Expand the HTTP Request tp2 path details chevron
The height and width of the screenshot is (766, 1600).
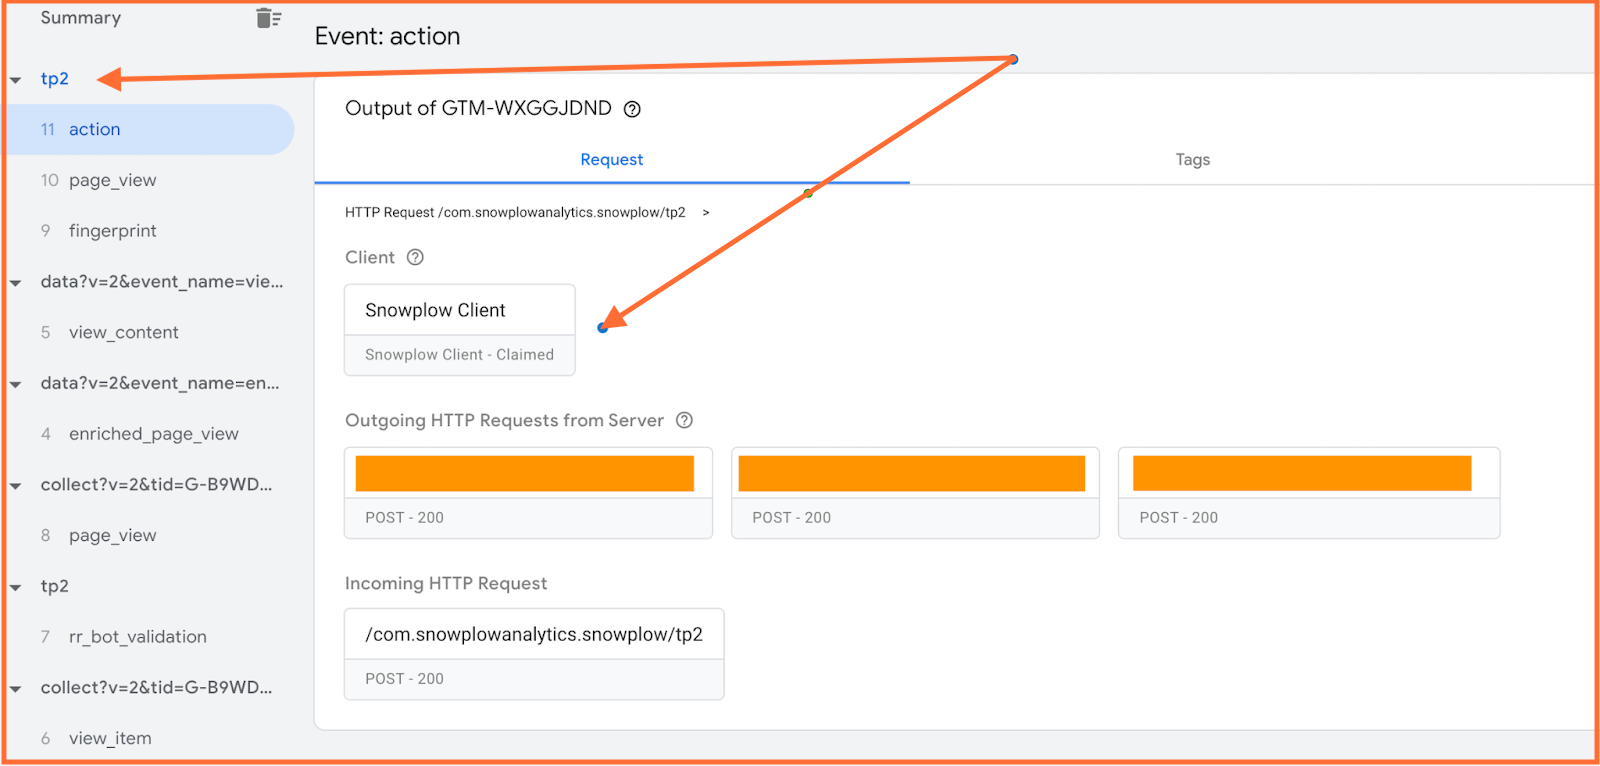click(707, 212)
